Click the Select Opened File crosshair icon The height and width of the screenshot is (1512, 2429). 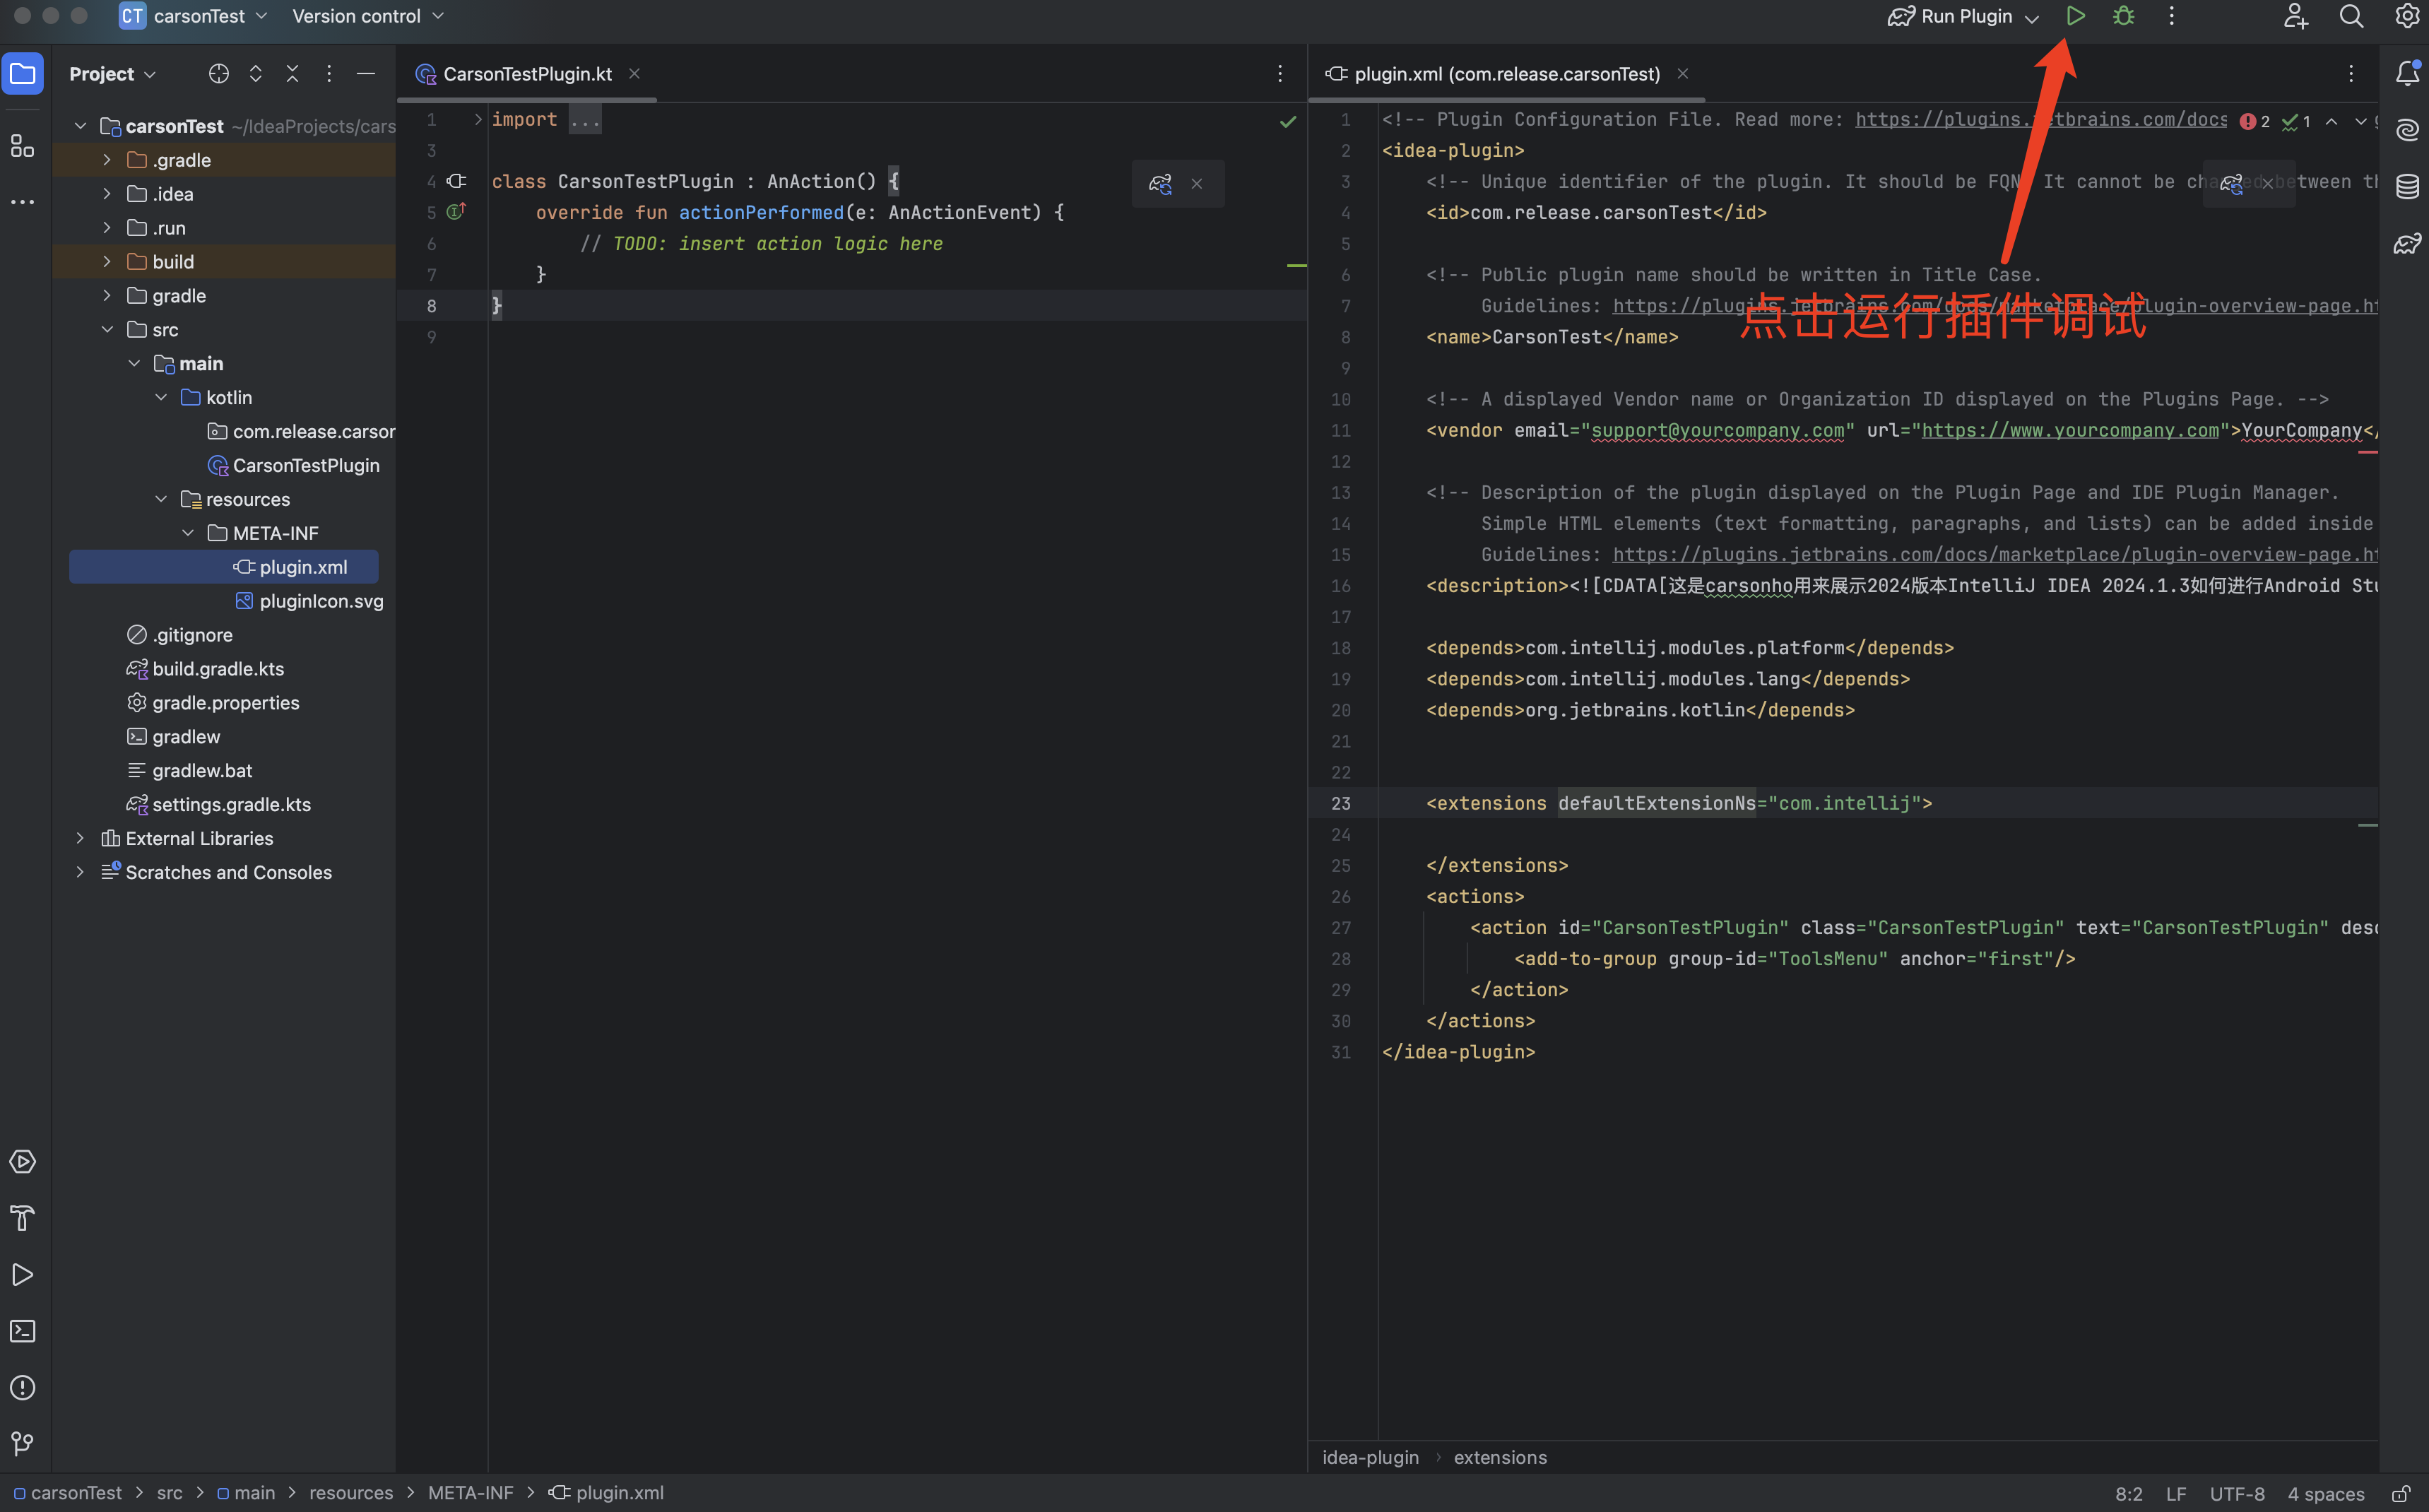(x=218, y=74)
